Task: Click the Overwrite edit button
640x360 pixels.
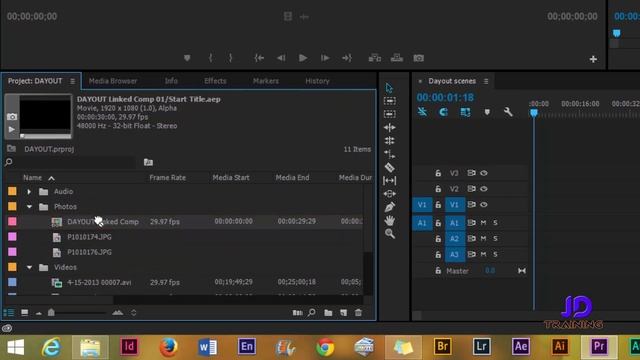Action: (x=397, y=58)
